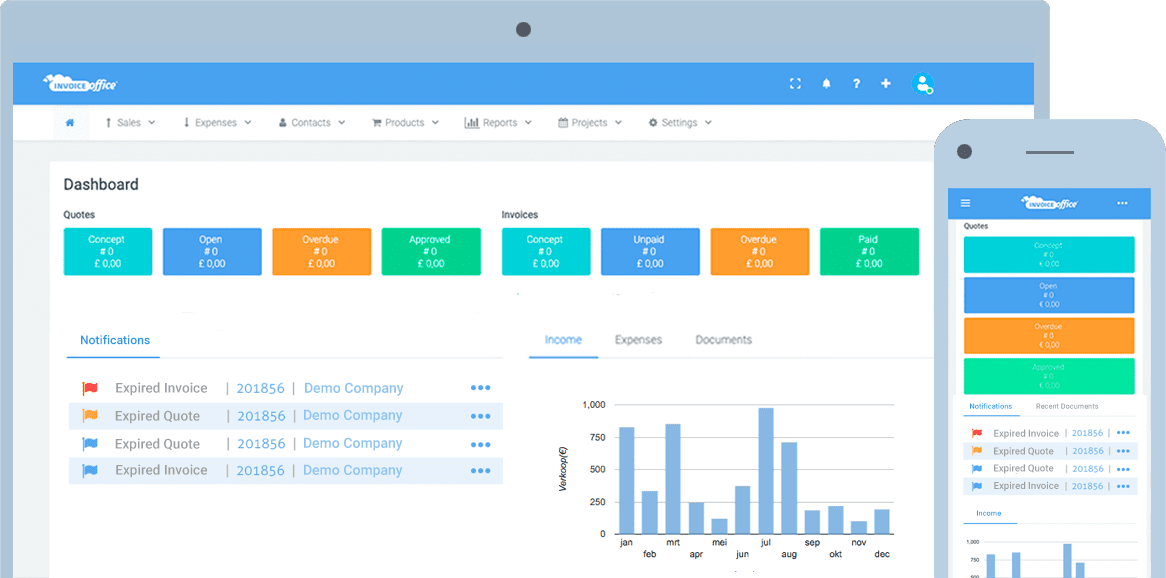
Task: Open the Invoices Unpaid card
Action: [x=650, y=251]
